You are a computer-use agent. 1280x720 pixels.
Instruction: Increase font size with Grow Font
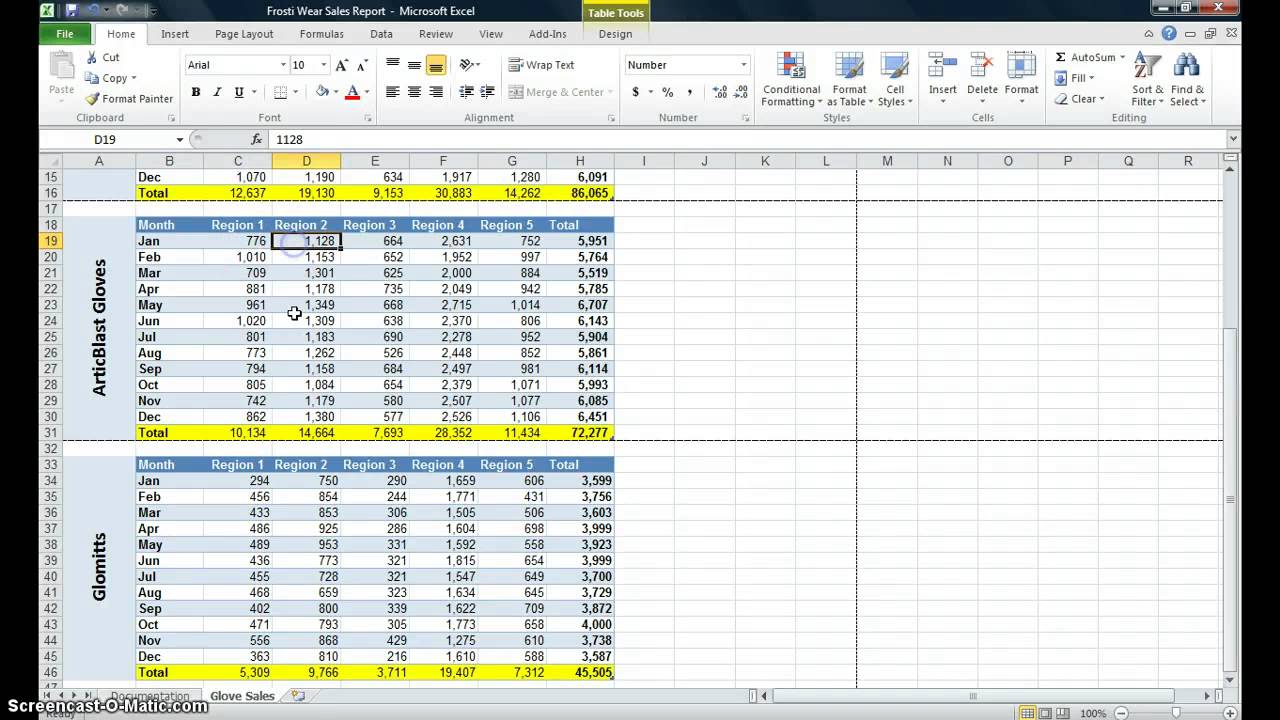pyautogui.click(x=342, y=65)
